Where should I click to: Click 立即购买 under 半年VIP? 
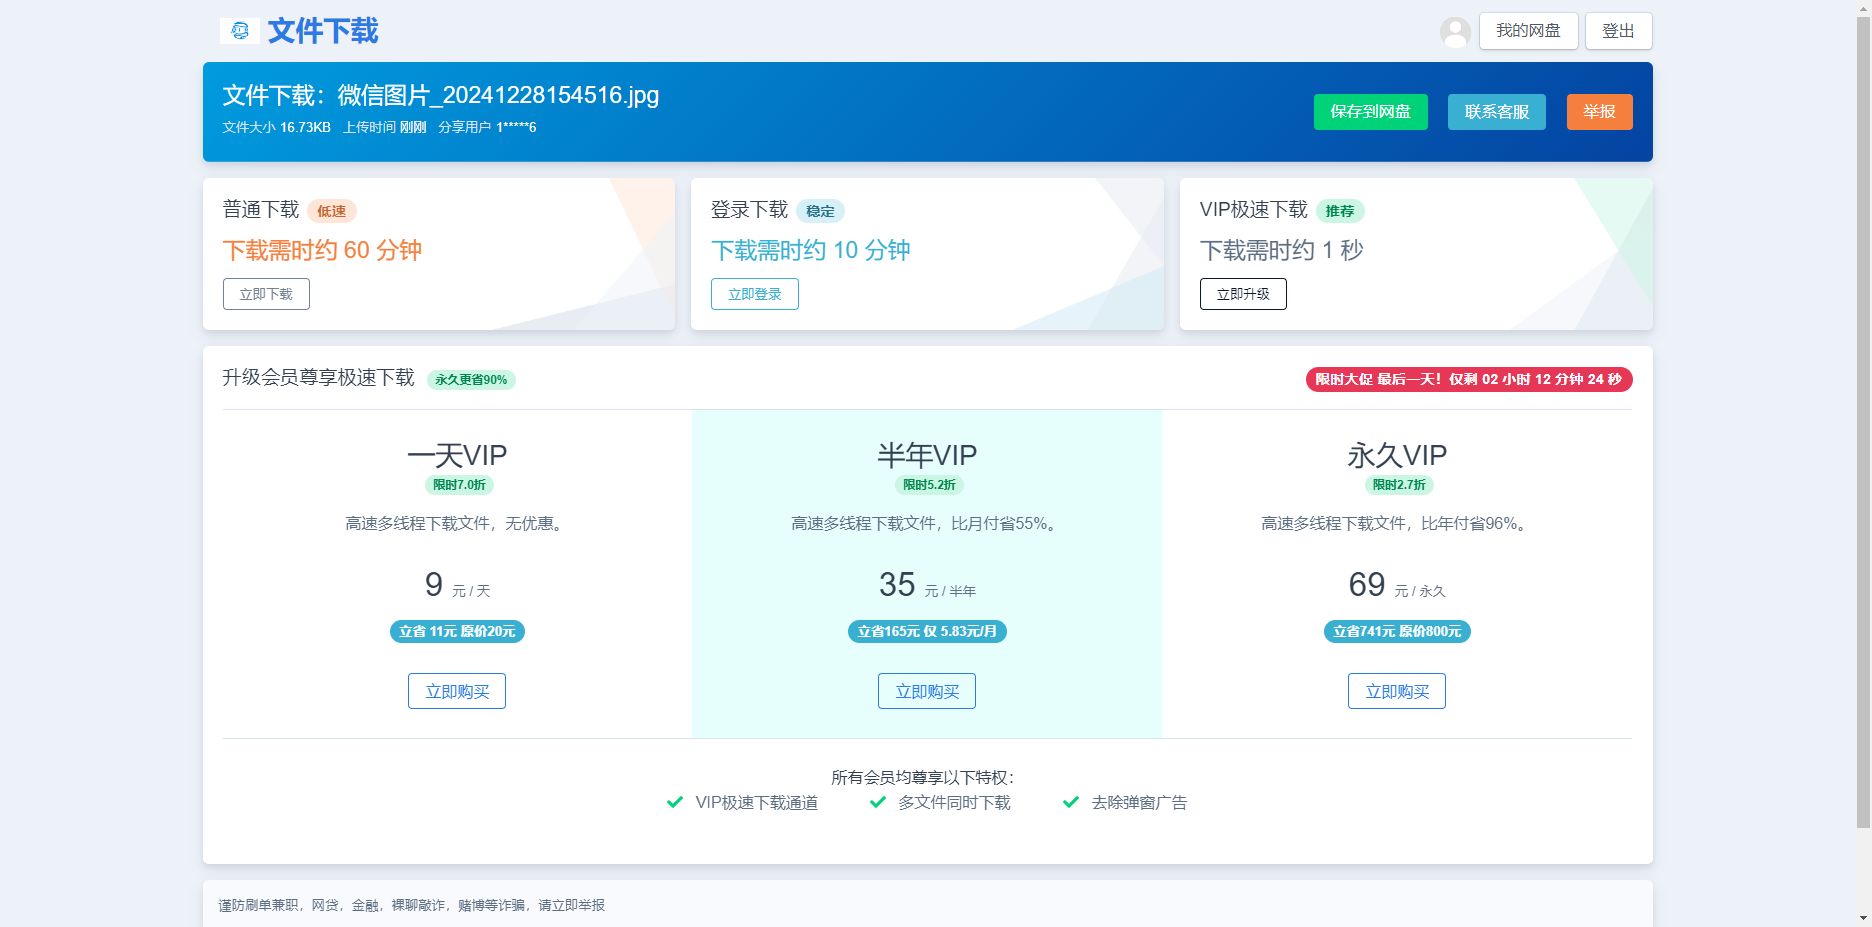coord(926,690)
